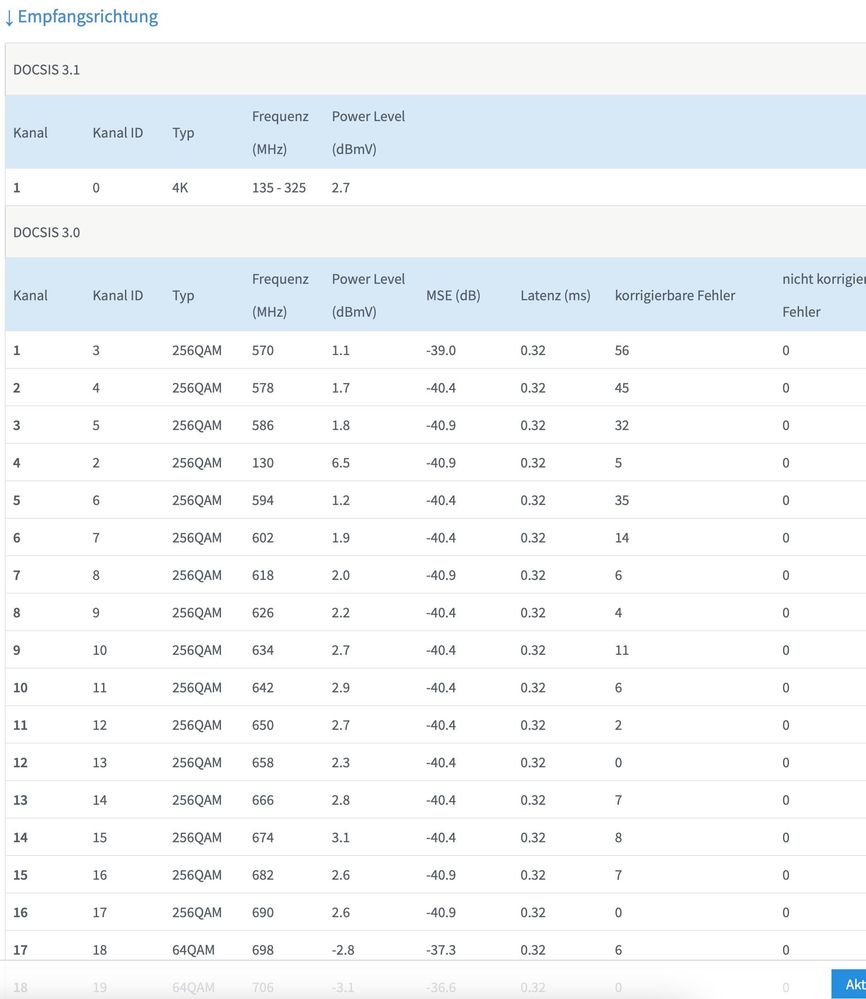Click the 4K type cell
Viewport: 866px width, 999px height.
(x=180, y=188)
